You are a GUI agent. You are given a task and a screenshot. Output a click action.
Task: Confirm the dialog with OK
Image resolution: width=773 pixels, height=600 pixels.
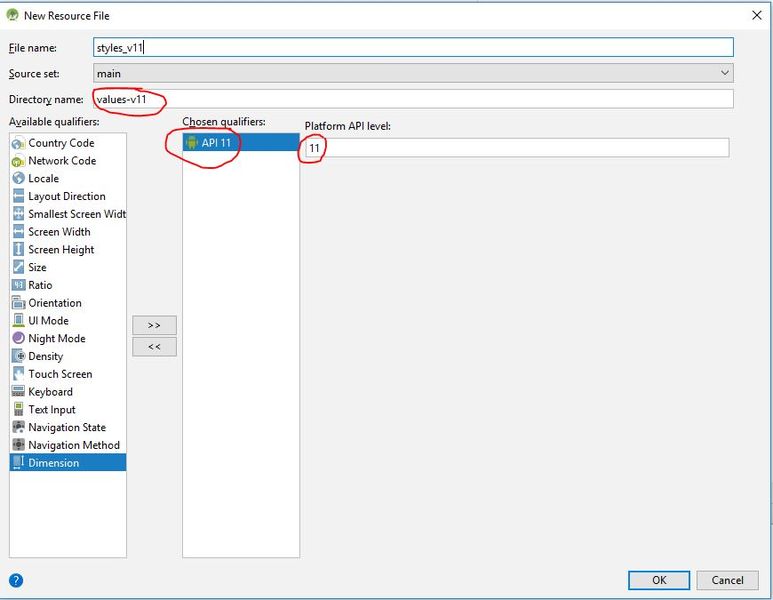click(x=659, y=580)
